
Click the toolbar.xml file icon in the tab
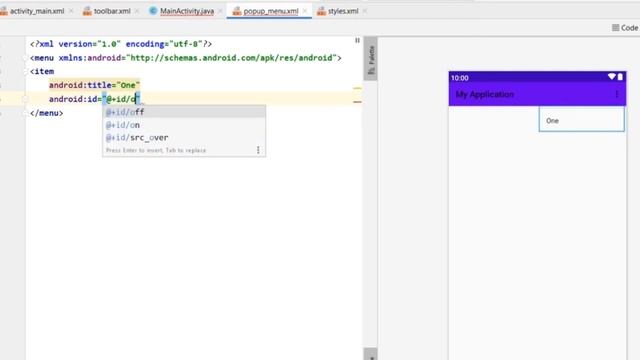point(87,11)
